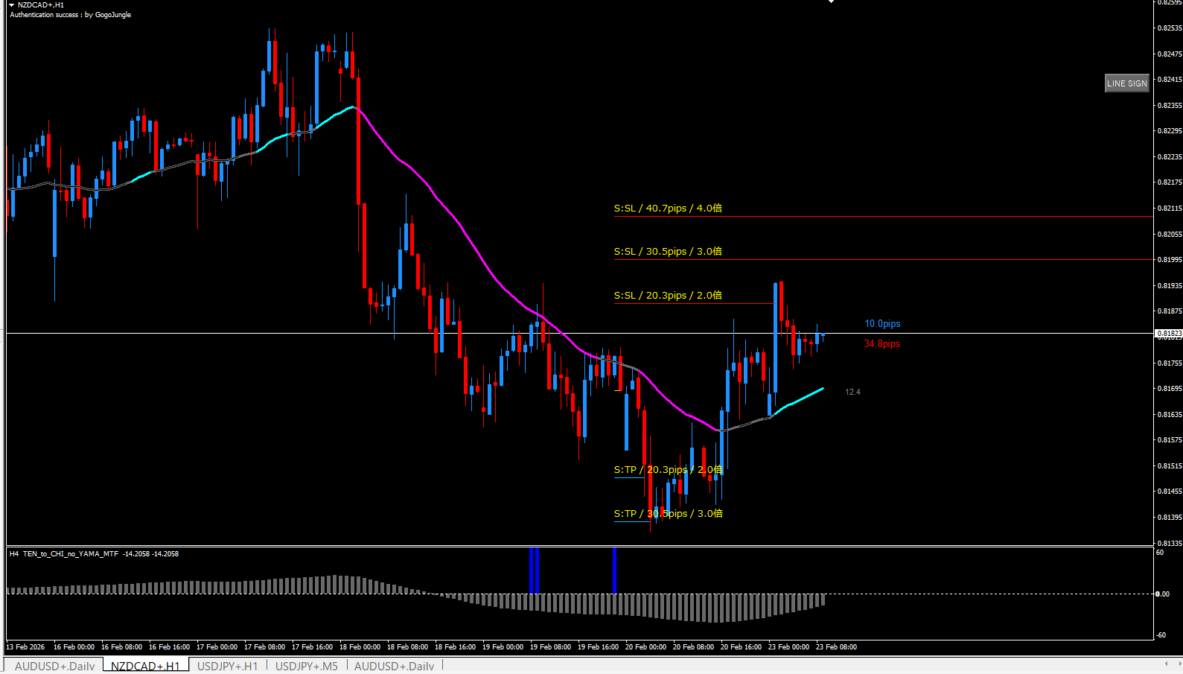Screen dimensions: 1183x674
Task: Switch to the USDJPY+.H1 chart tab
Action: (x=227, y=666)
